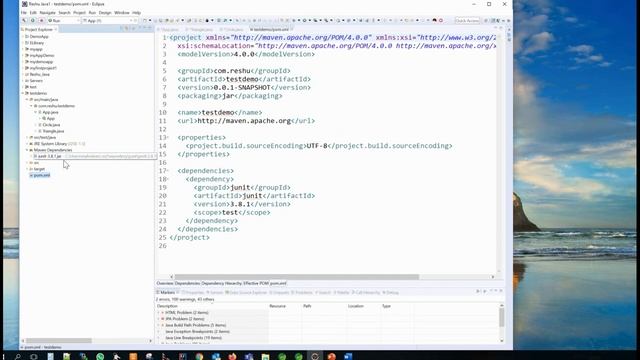The width and height of the screenshot is (640, 360).
Task: Collapse the dependency block at line 18
Action: pyautogui.click(x=168, y=179)
